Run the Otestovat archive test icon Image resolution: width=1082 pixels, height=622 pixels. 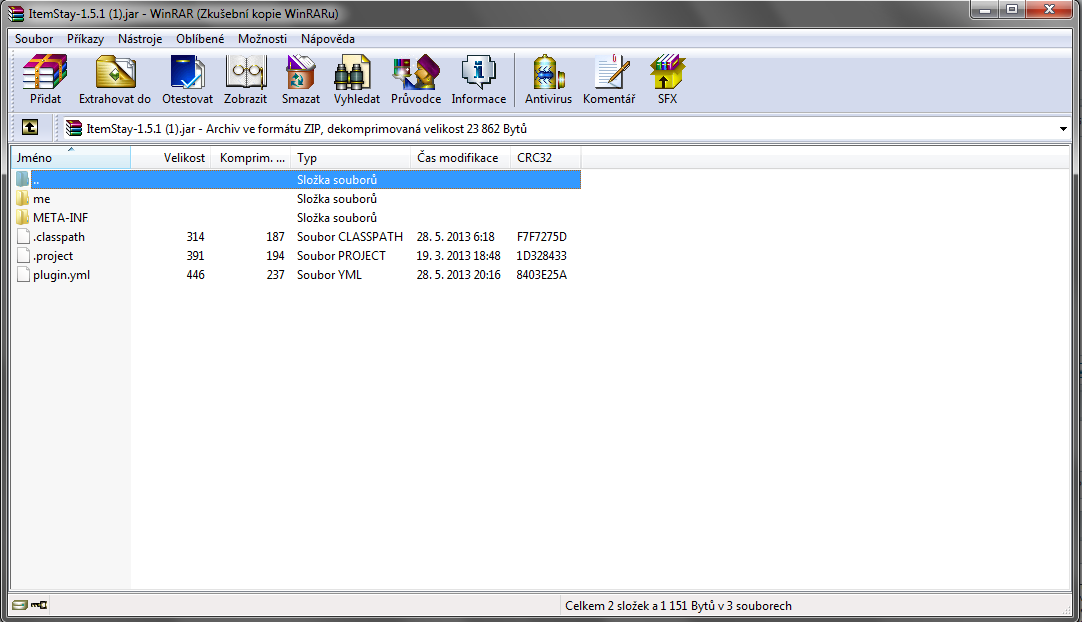[187, 72]
